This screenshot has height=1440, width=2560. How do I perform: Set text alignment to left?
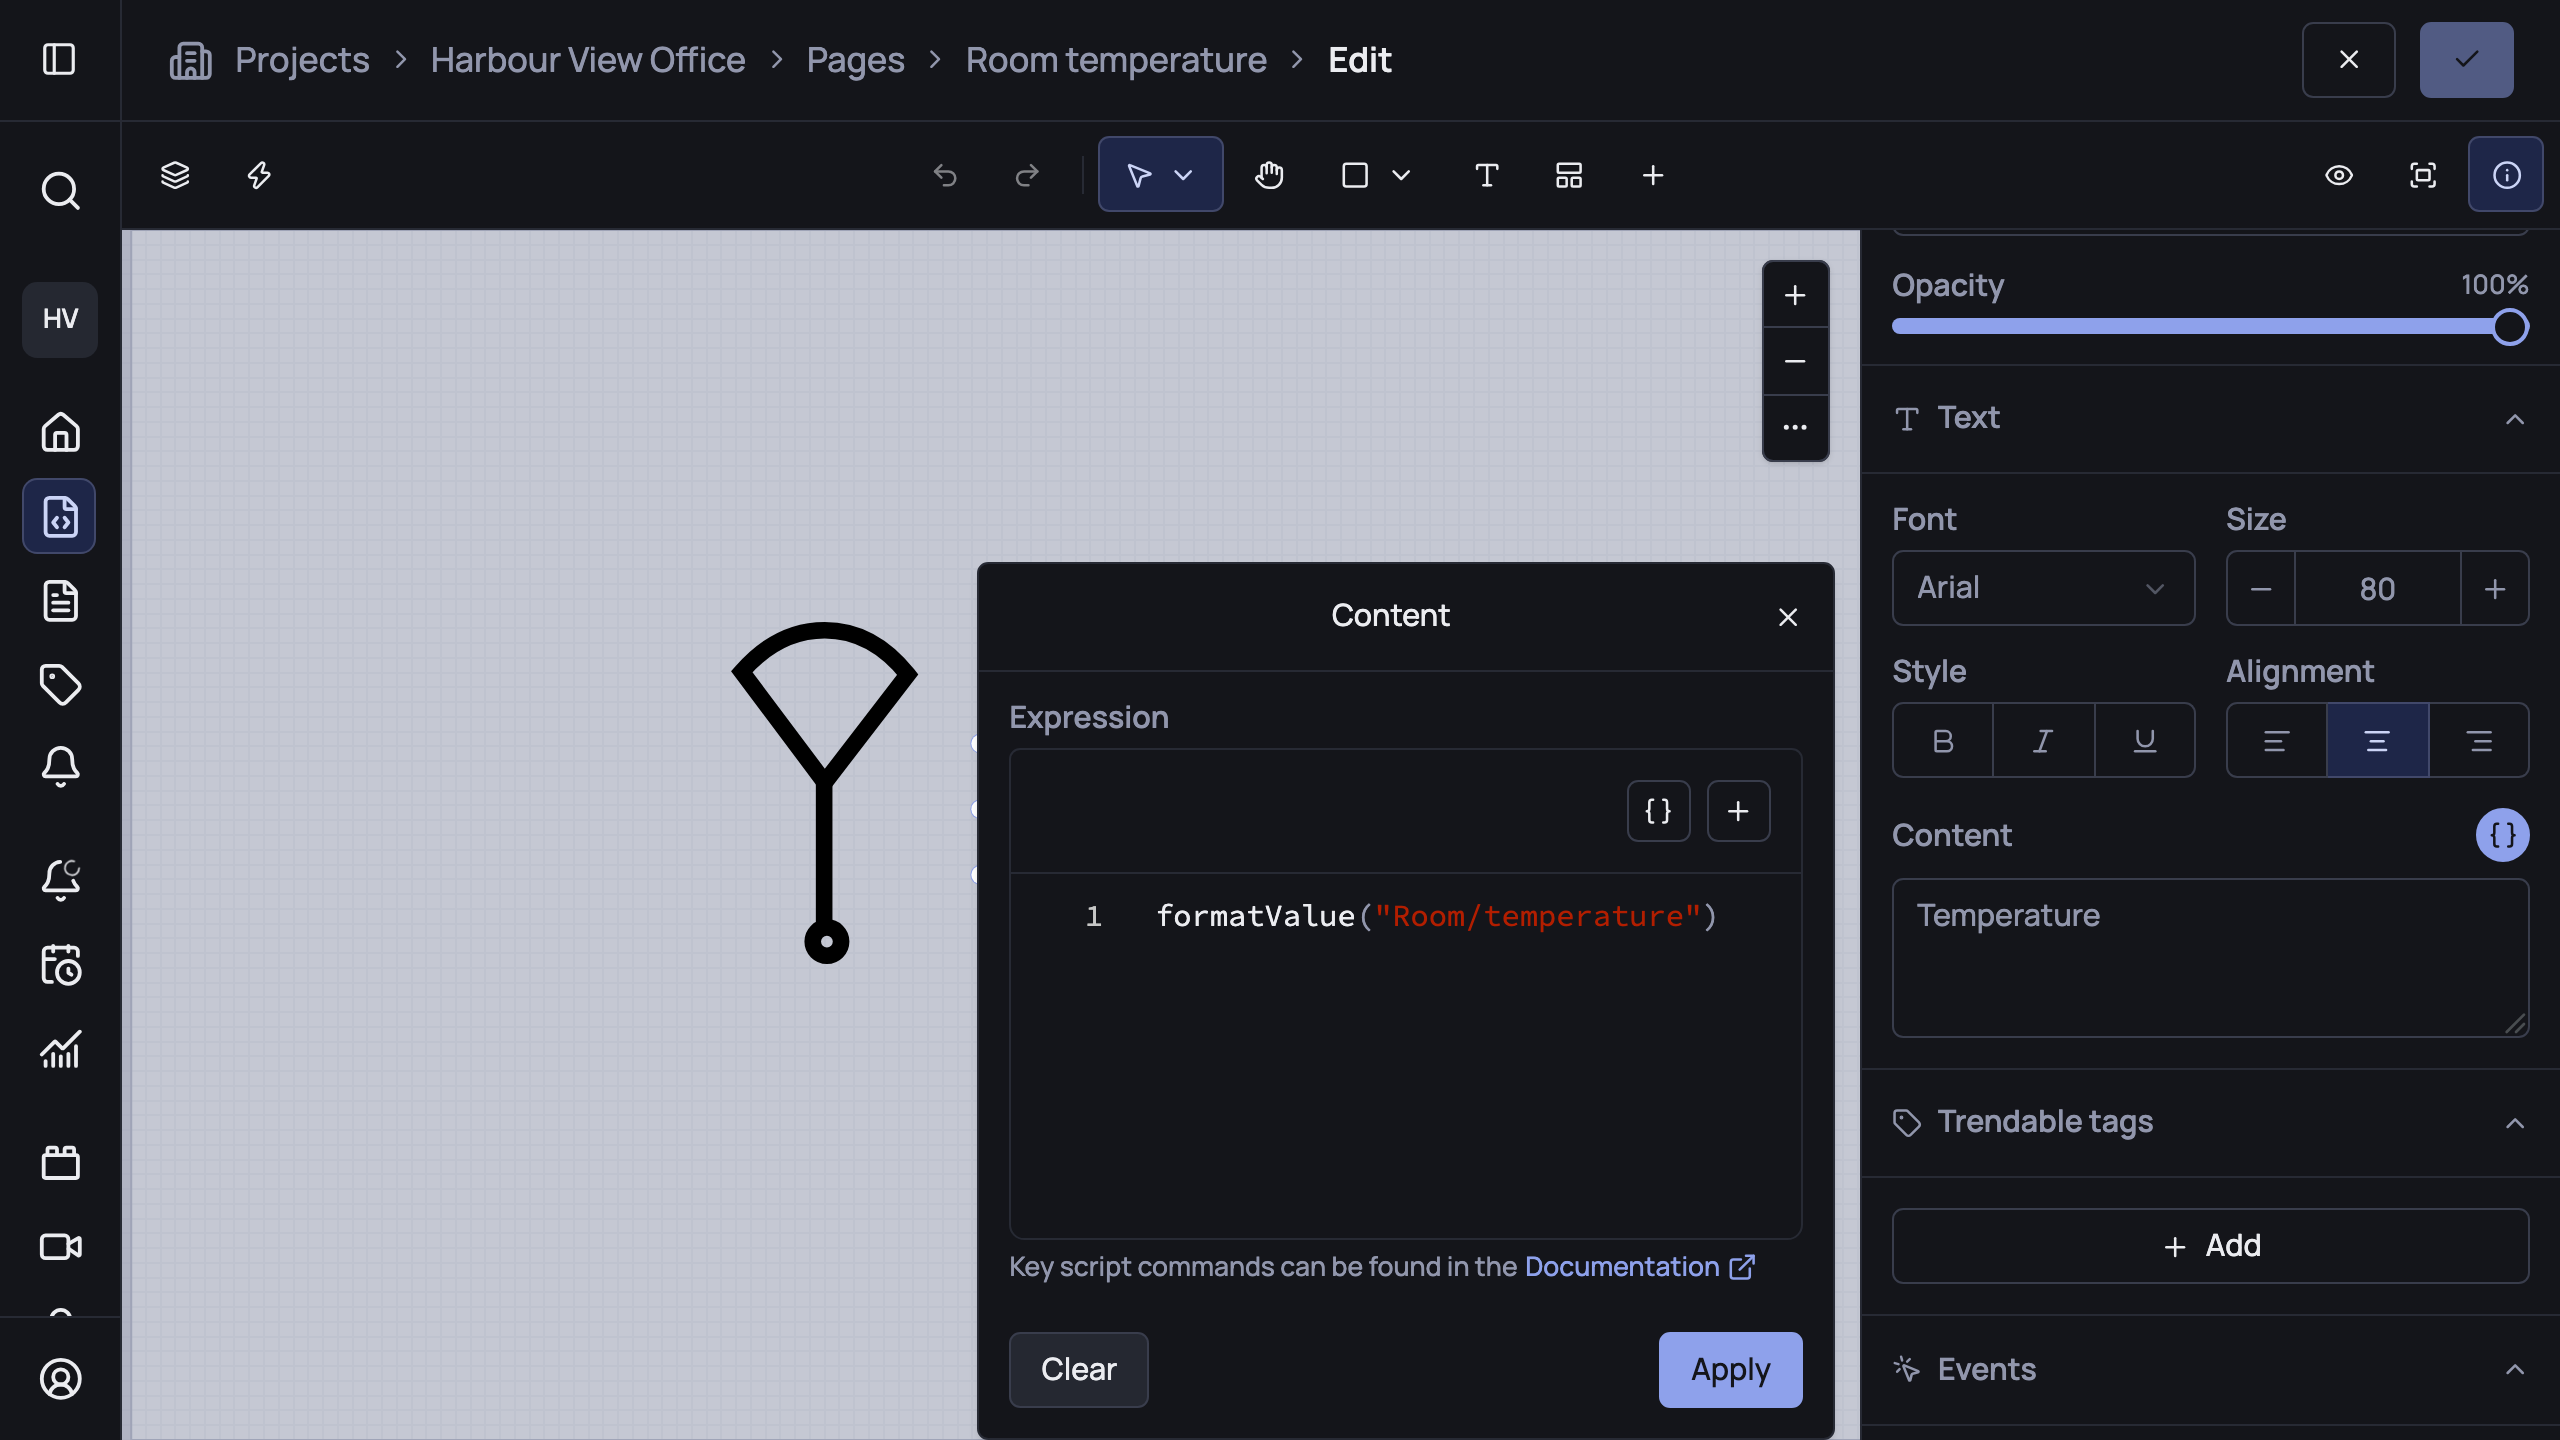pos(2277,741)
